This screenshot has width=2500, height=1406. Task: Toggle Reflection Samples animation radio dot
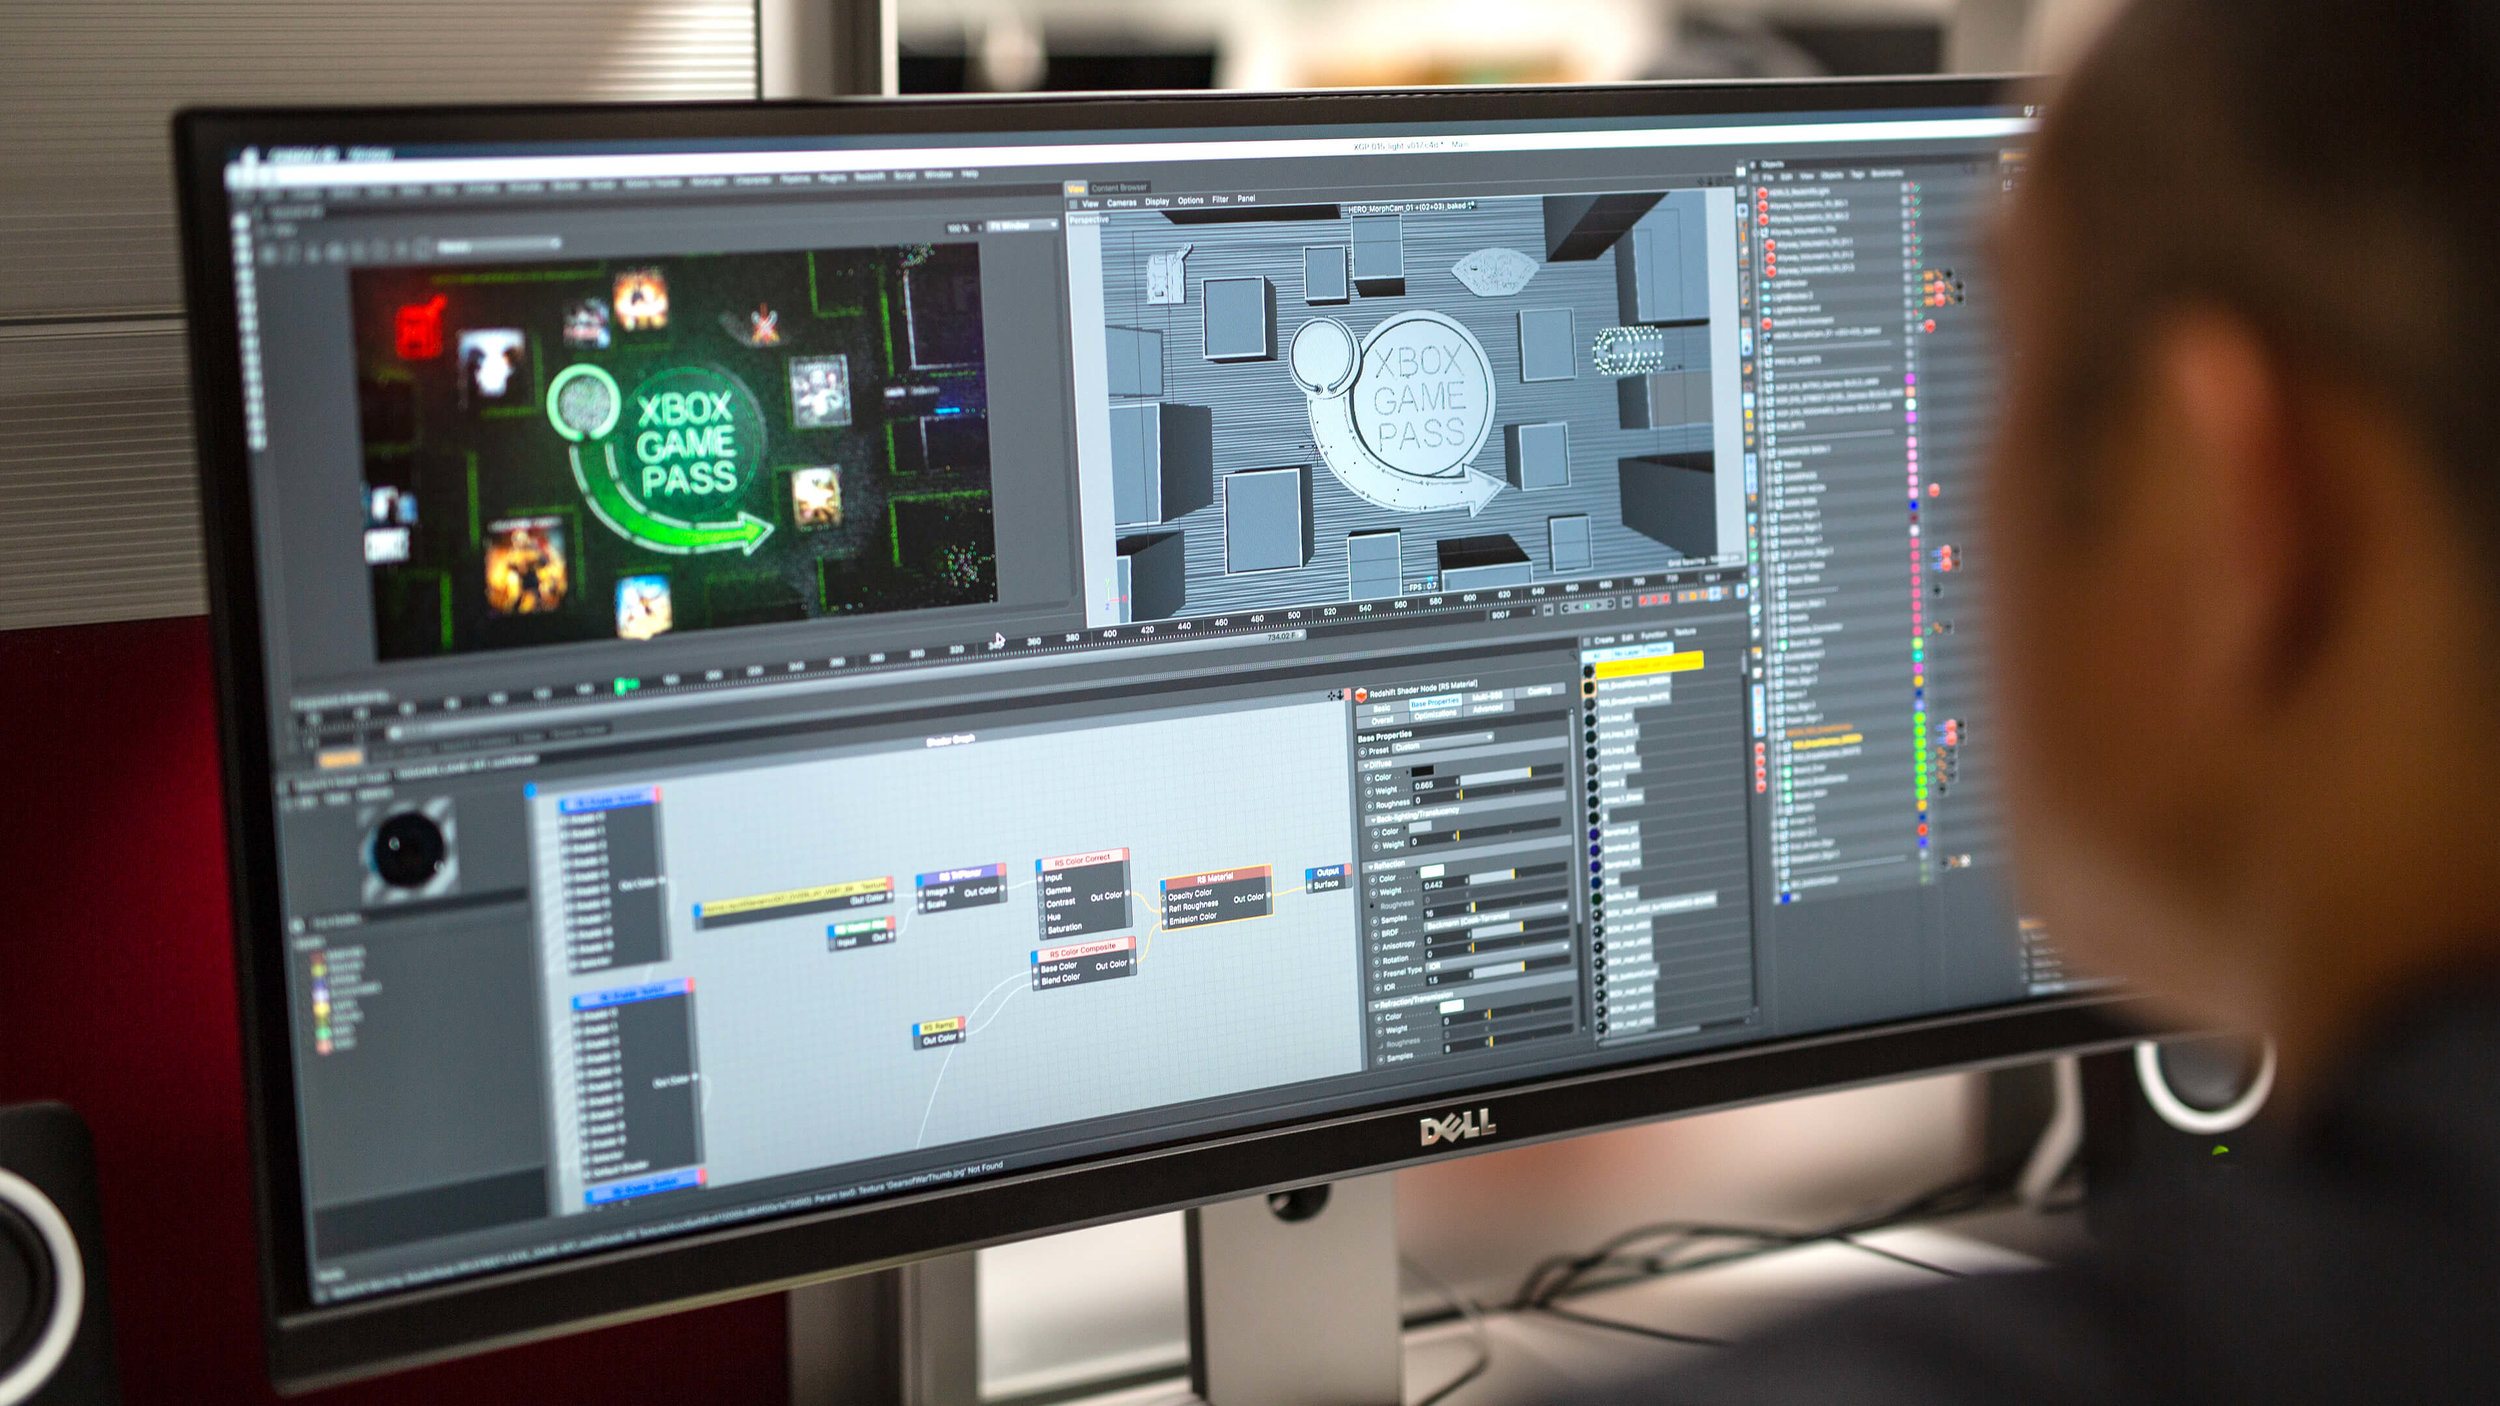[x=1375, y=921]
